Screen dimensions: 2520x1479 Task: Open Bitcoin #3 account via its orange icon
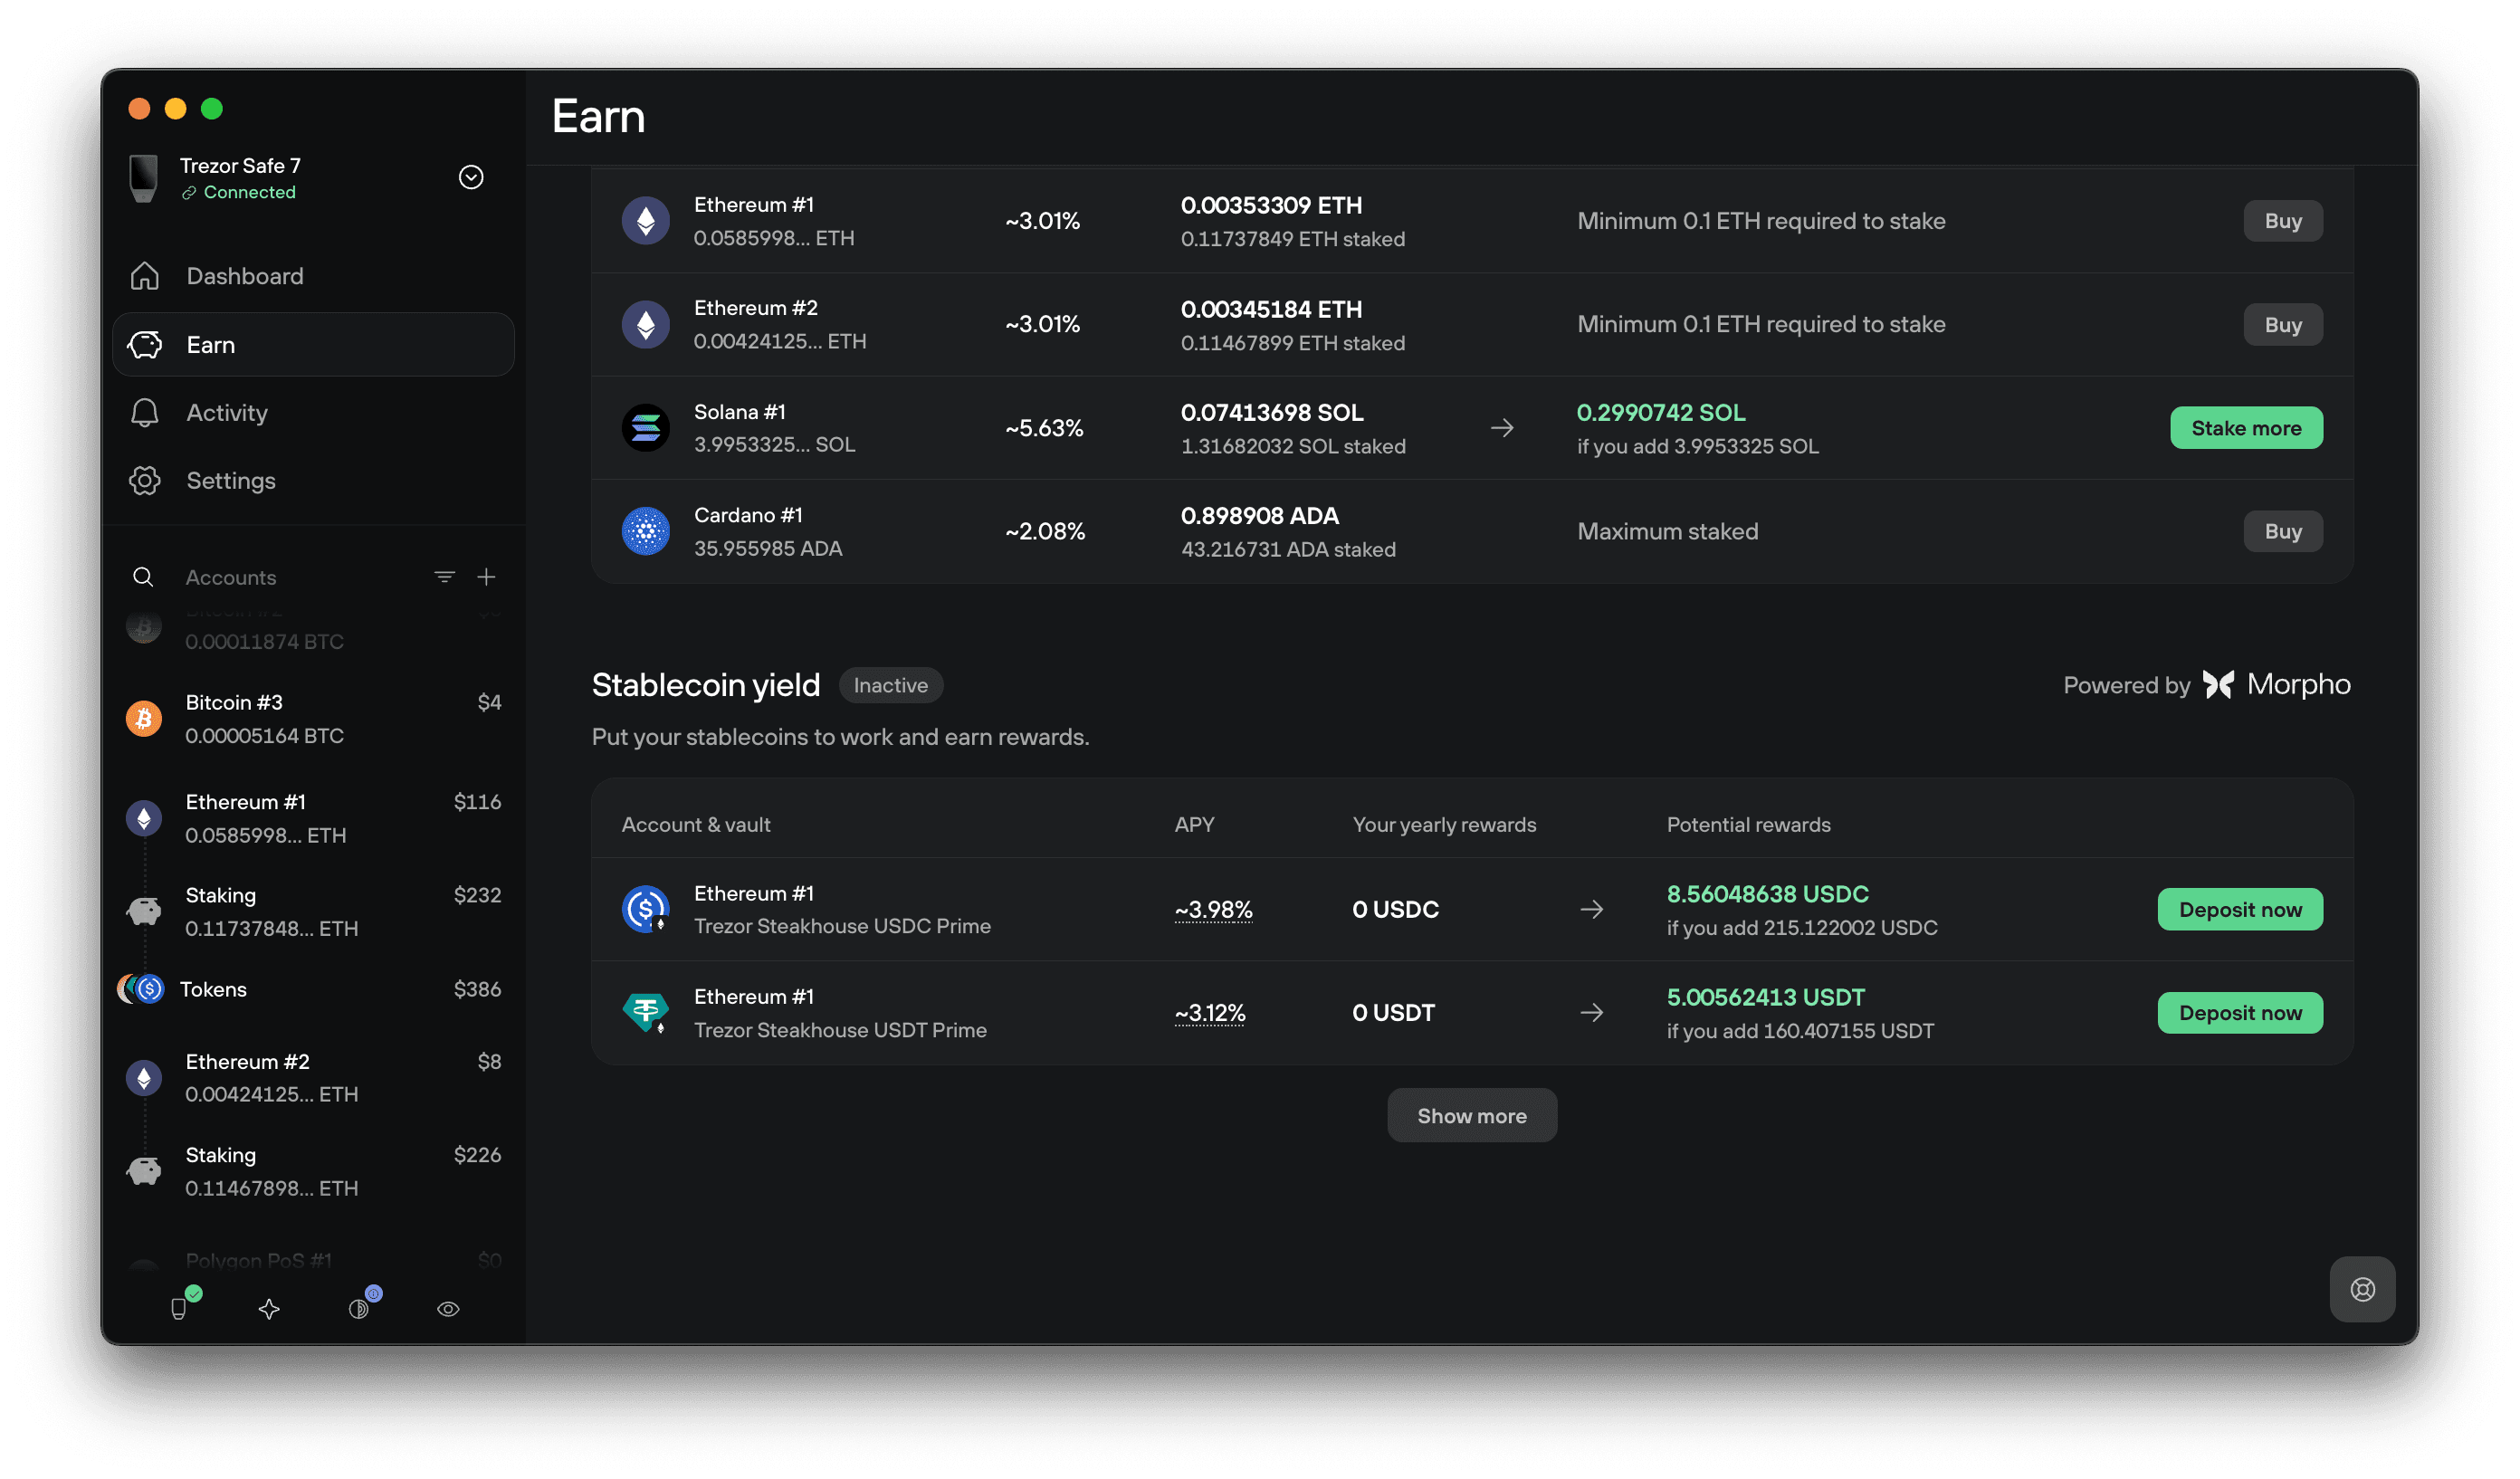(x=144, y=718)
